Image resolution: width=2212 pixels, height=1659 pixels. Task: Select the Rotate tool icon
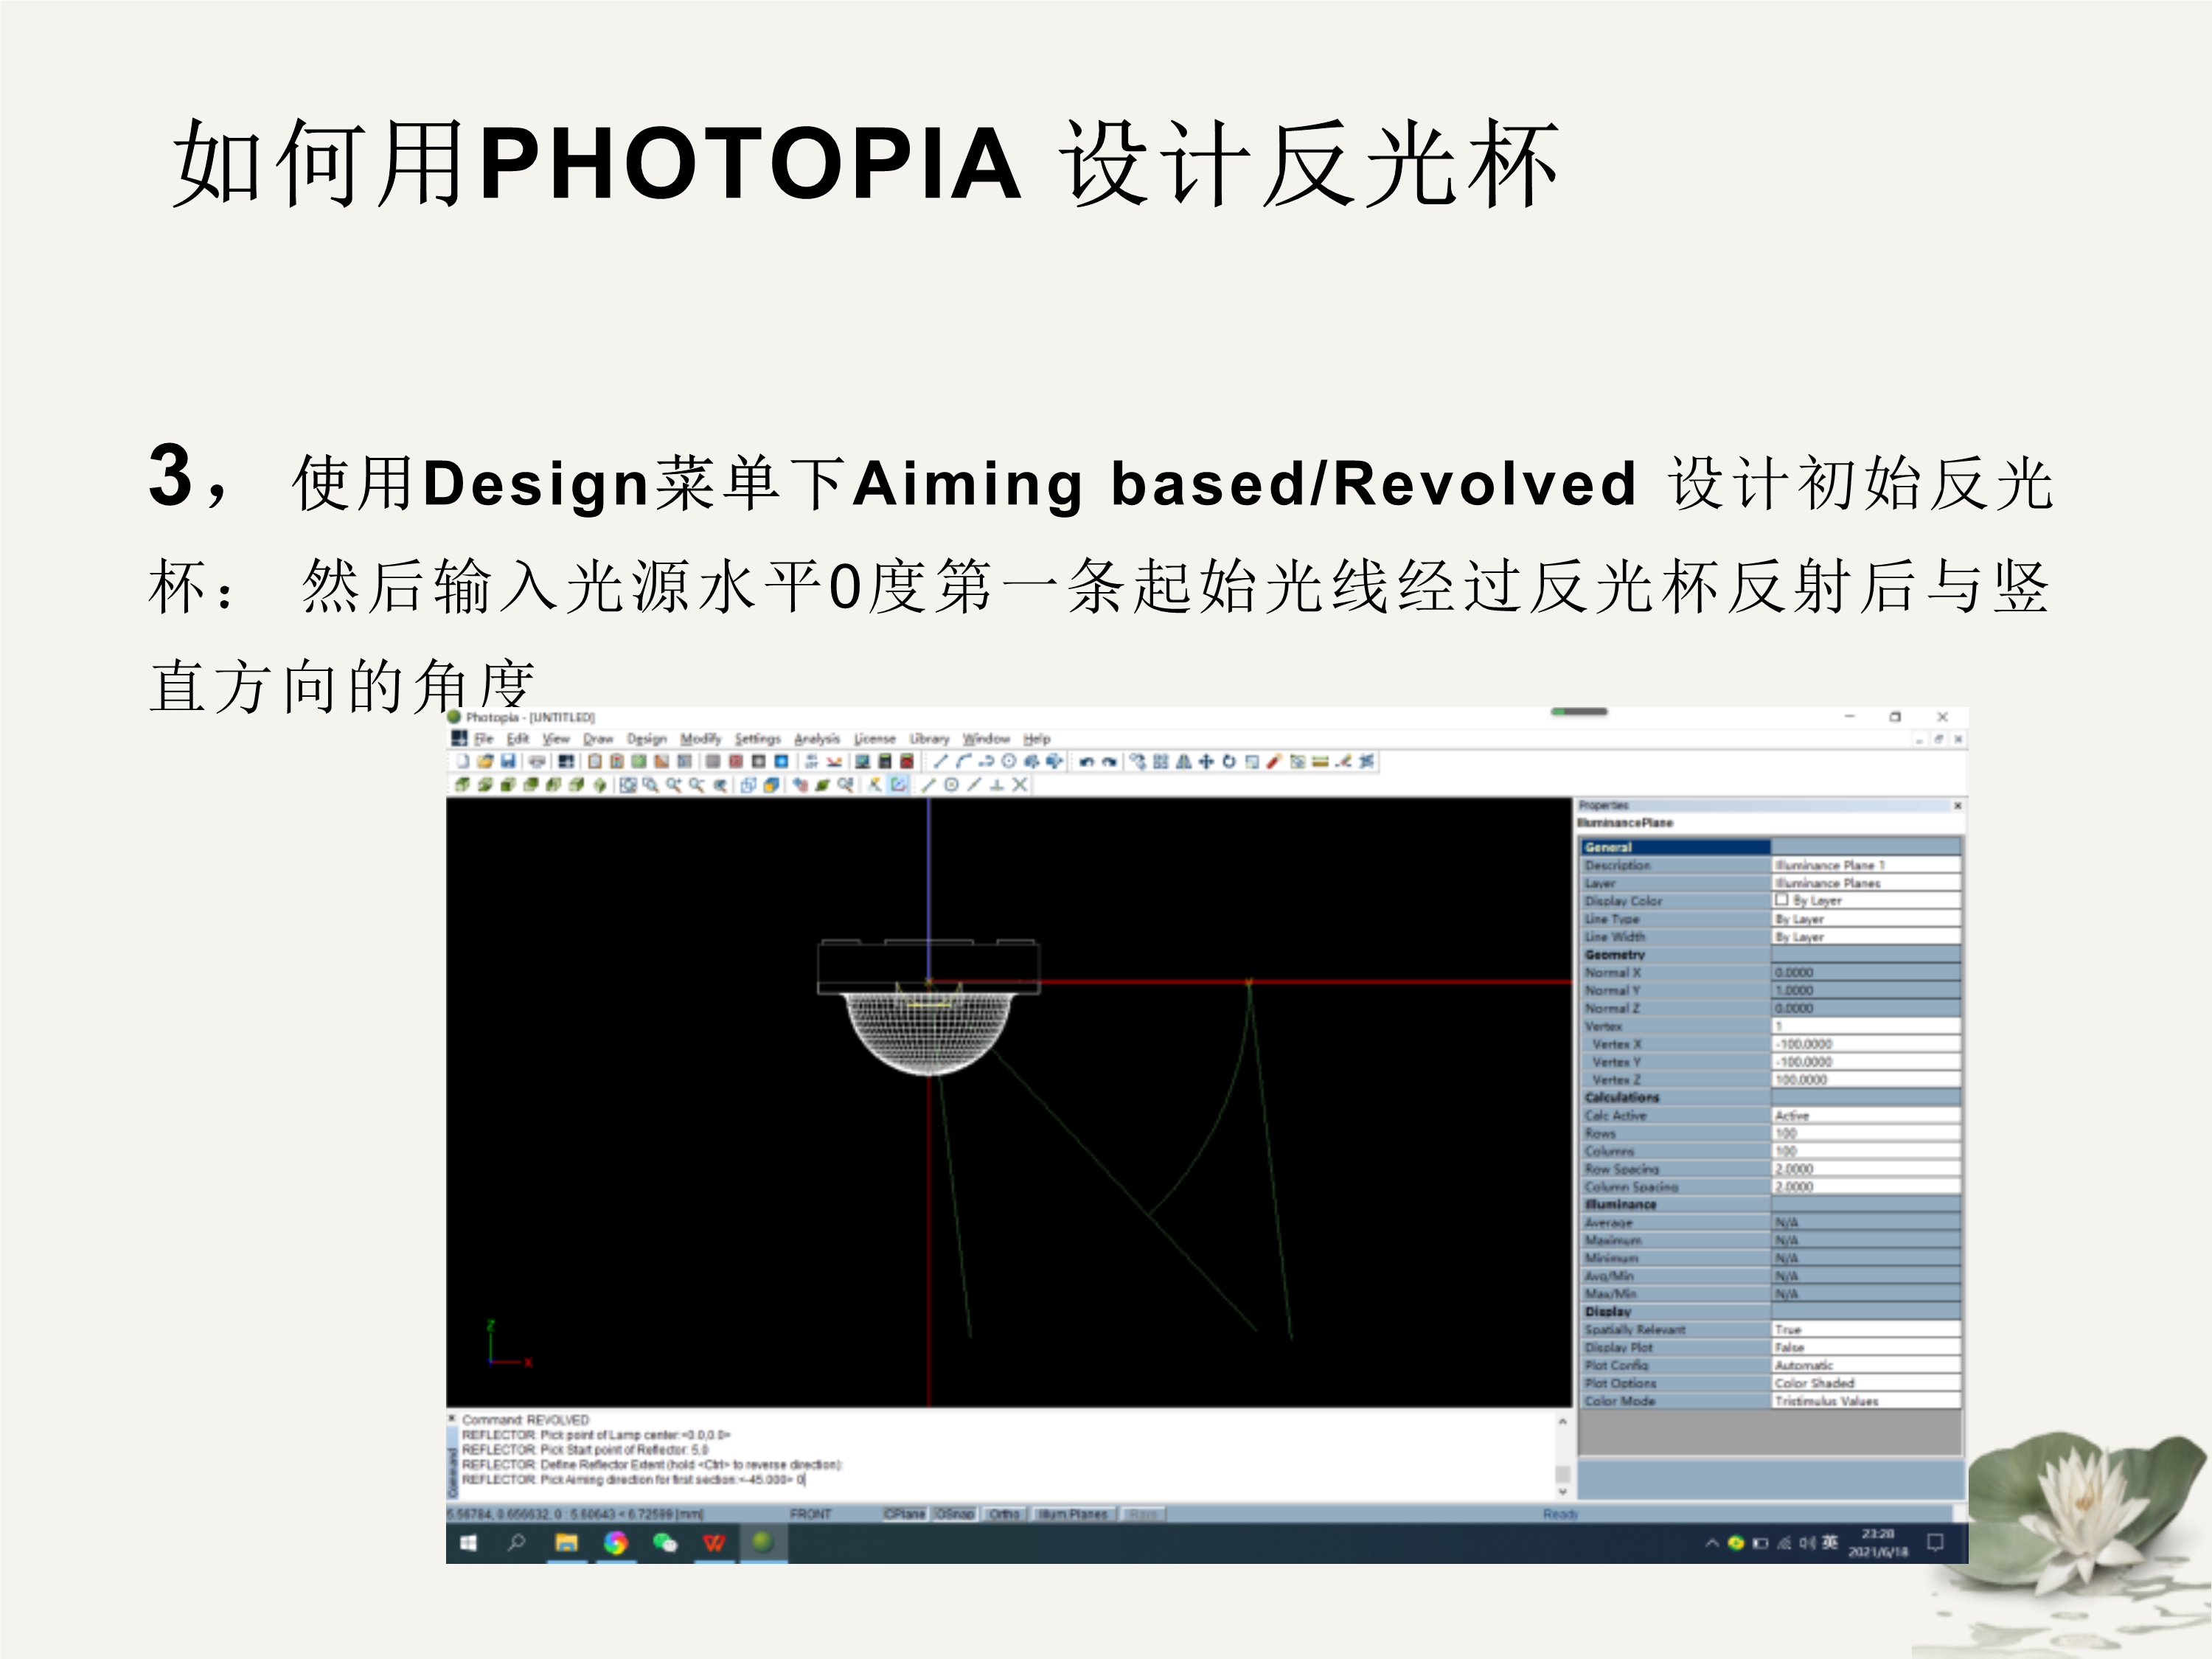tap(1229, 761)
